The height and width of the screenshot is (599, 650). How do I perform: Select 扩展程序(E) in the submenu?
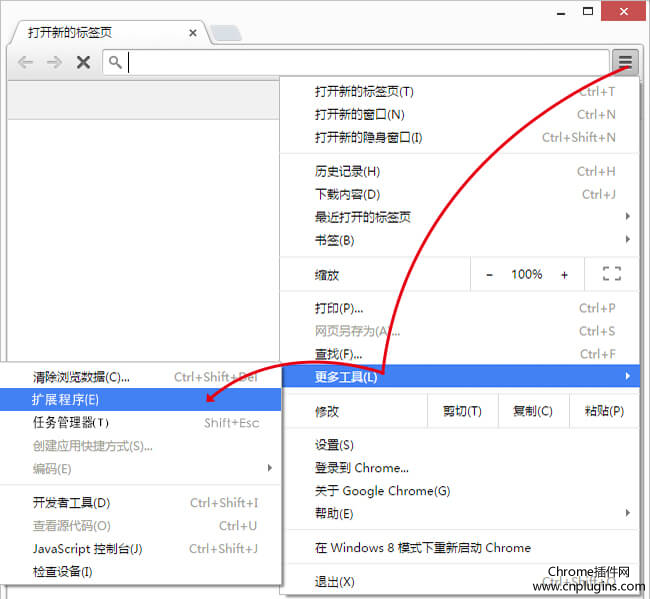click(66, 399)
